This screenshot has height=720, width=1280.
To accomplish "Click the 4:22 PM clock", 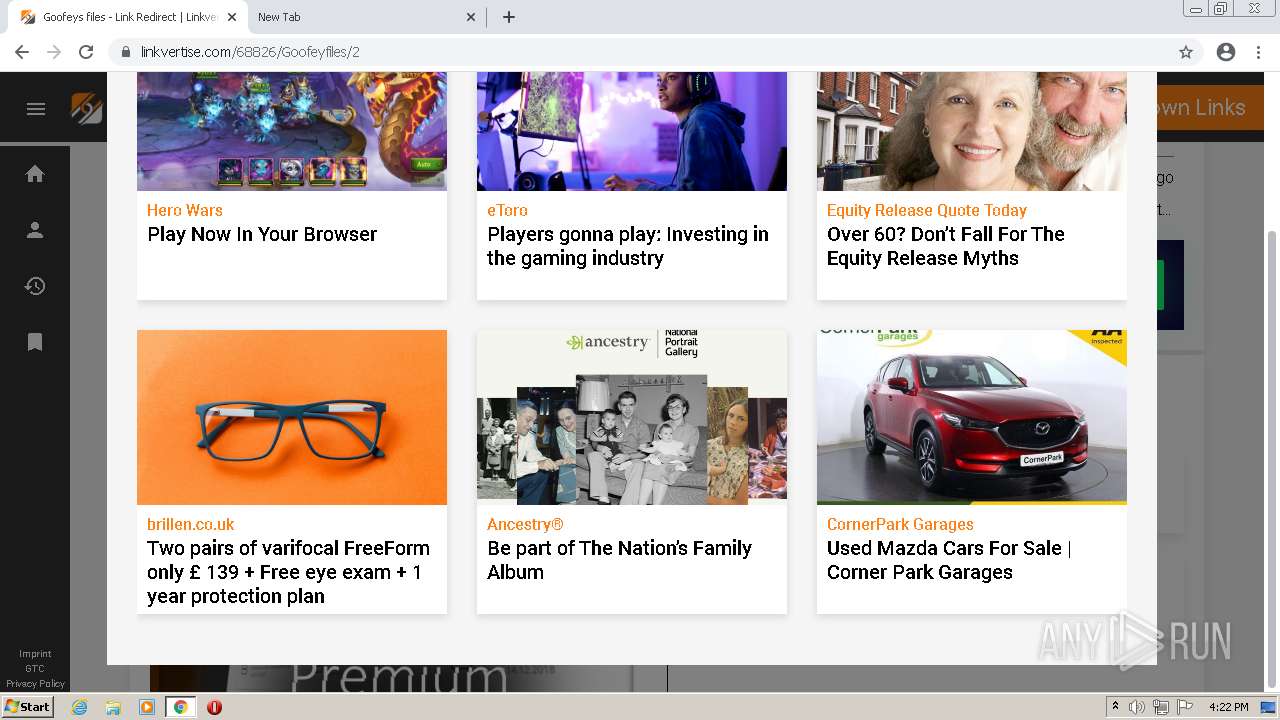I will tap(1228, 707).
